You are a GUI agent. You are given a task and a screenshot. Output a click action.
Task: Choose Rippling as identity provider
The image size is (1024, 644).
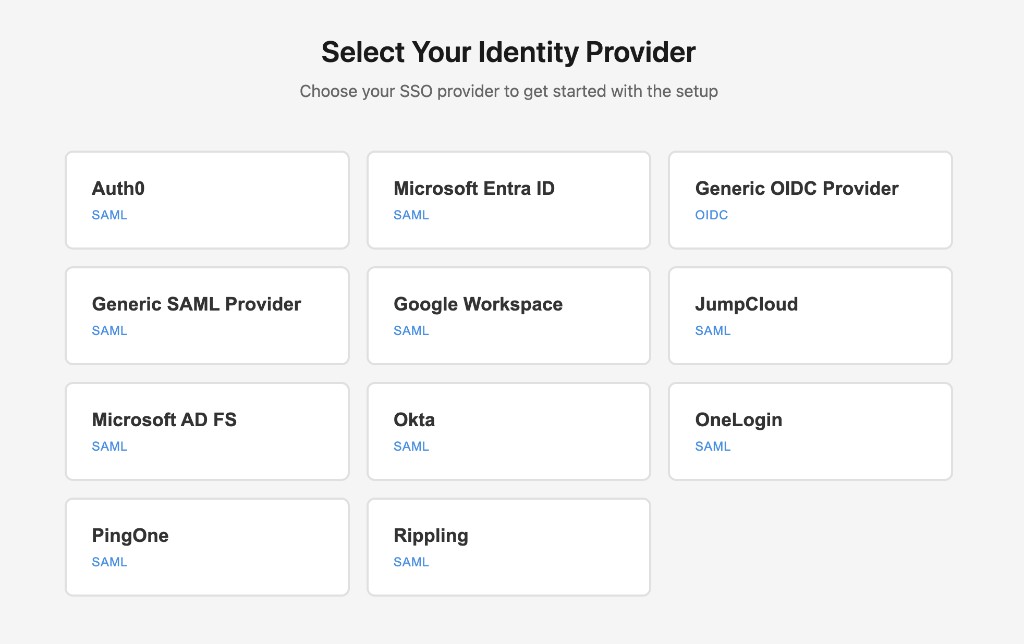pos(509,547)
